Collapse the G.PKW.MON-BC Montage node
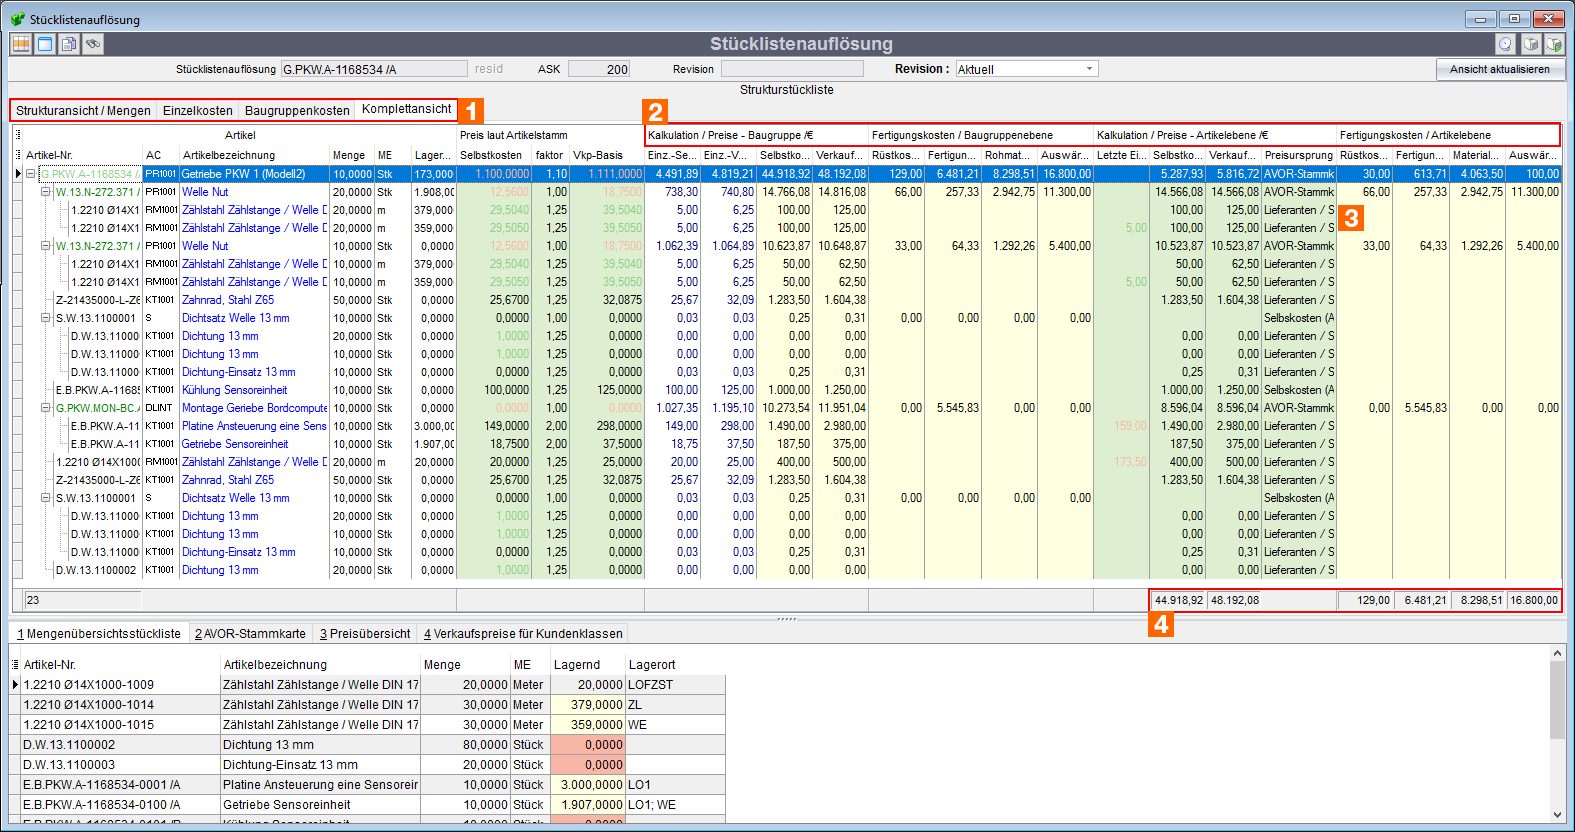This screenshot has width=1575, height=832. point(45,408)
